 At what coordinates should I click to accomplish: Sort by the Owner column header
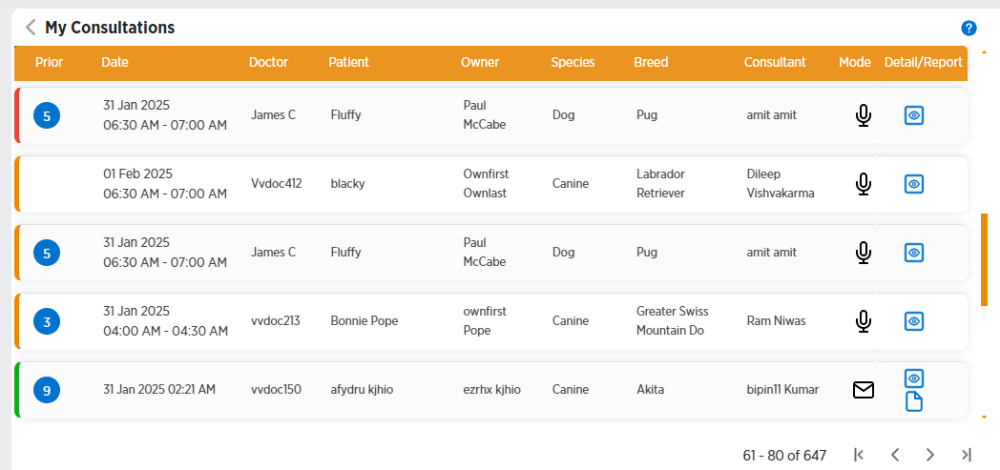point(480,62)
